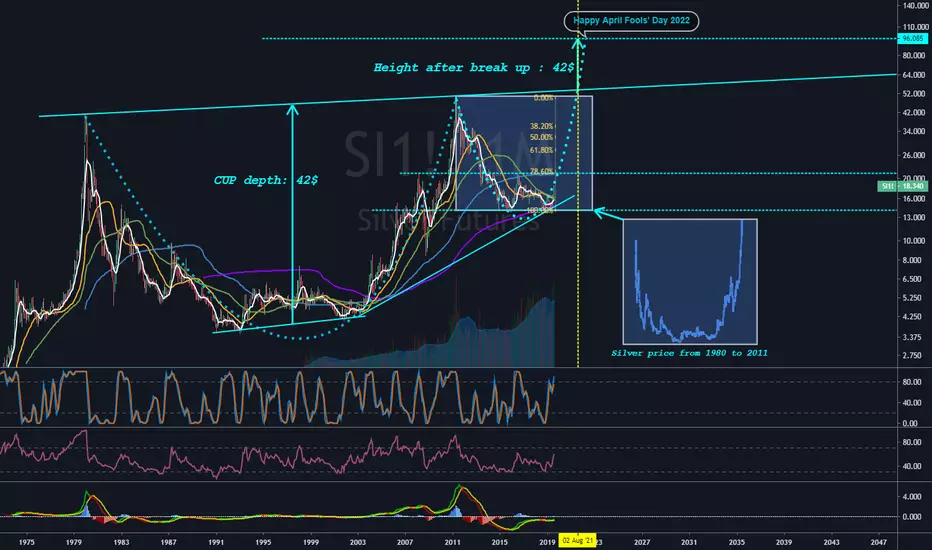Click the 2043 year on time axis
932x550 pixels.
pos(831,542)
